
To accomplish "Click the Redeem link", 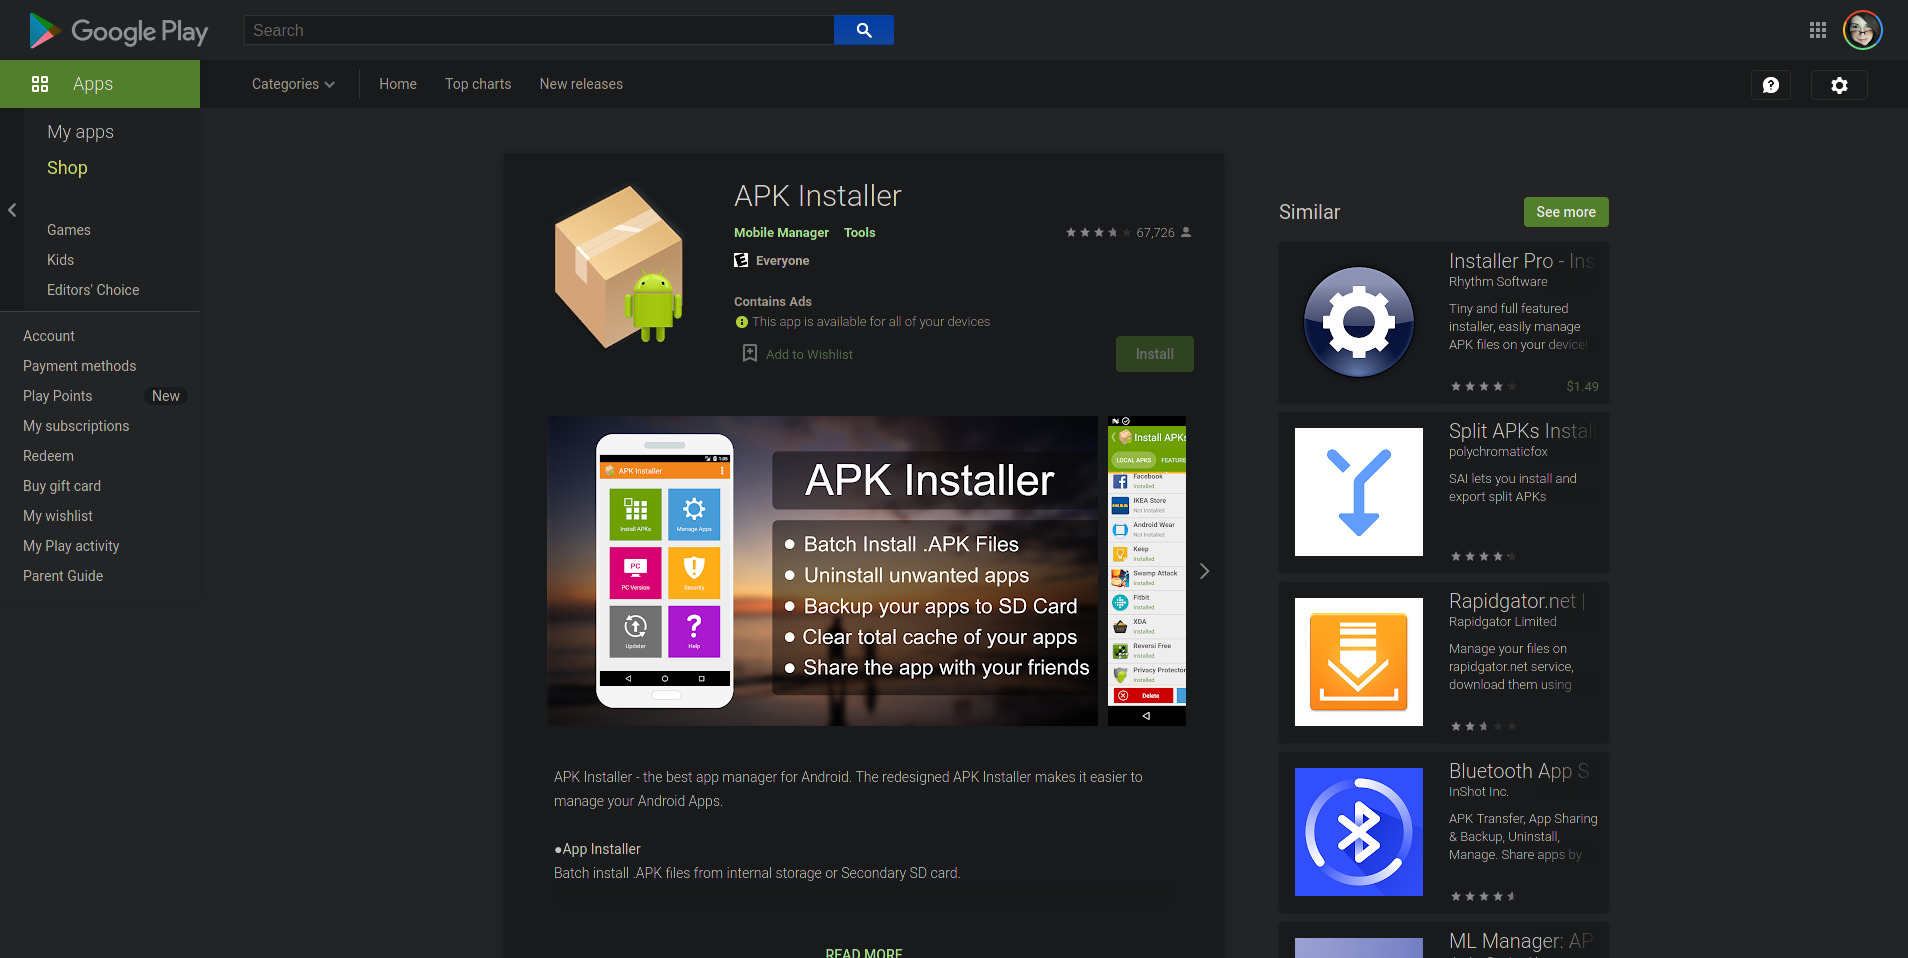I will 48,456.
